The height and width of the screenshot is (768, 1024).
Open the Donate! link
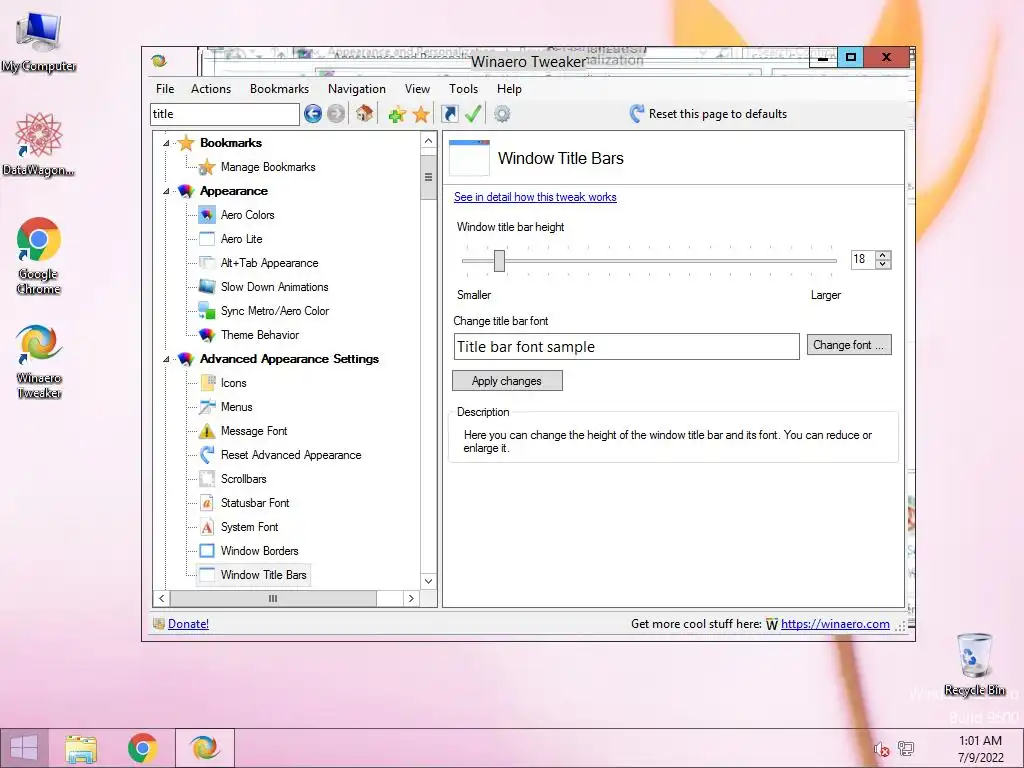pos(188,624)
